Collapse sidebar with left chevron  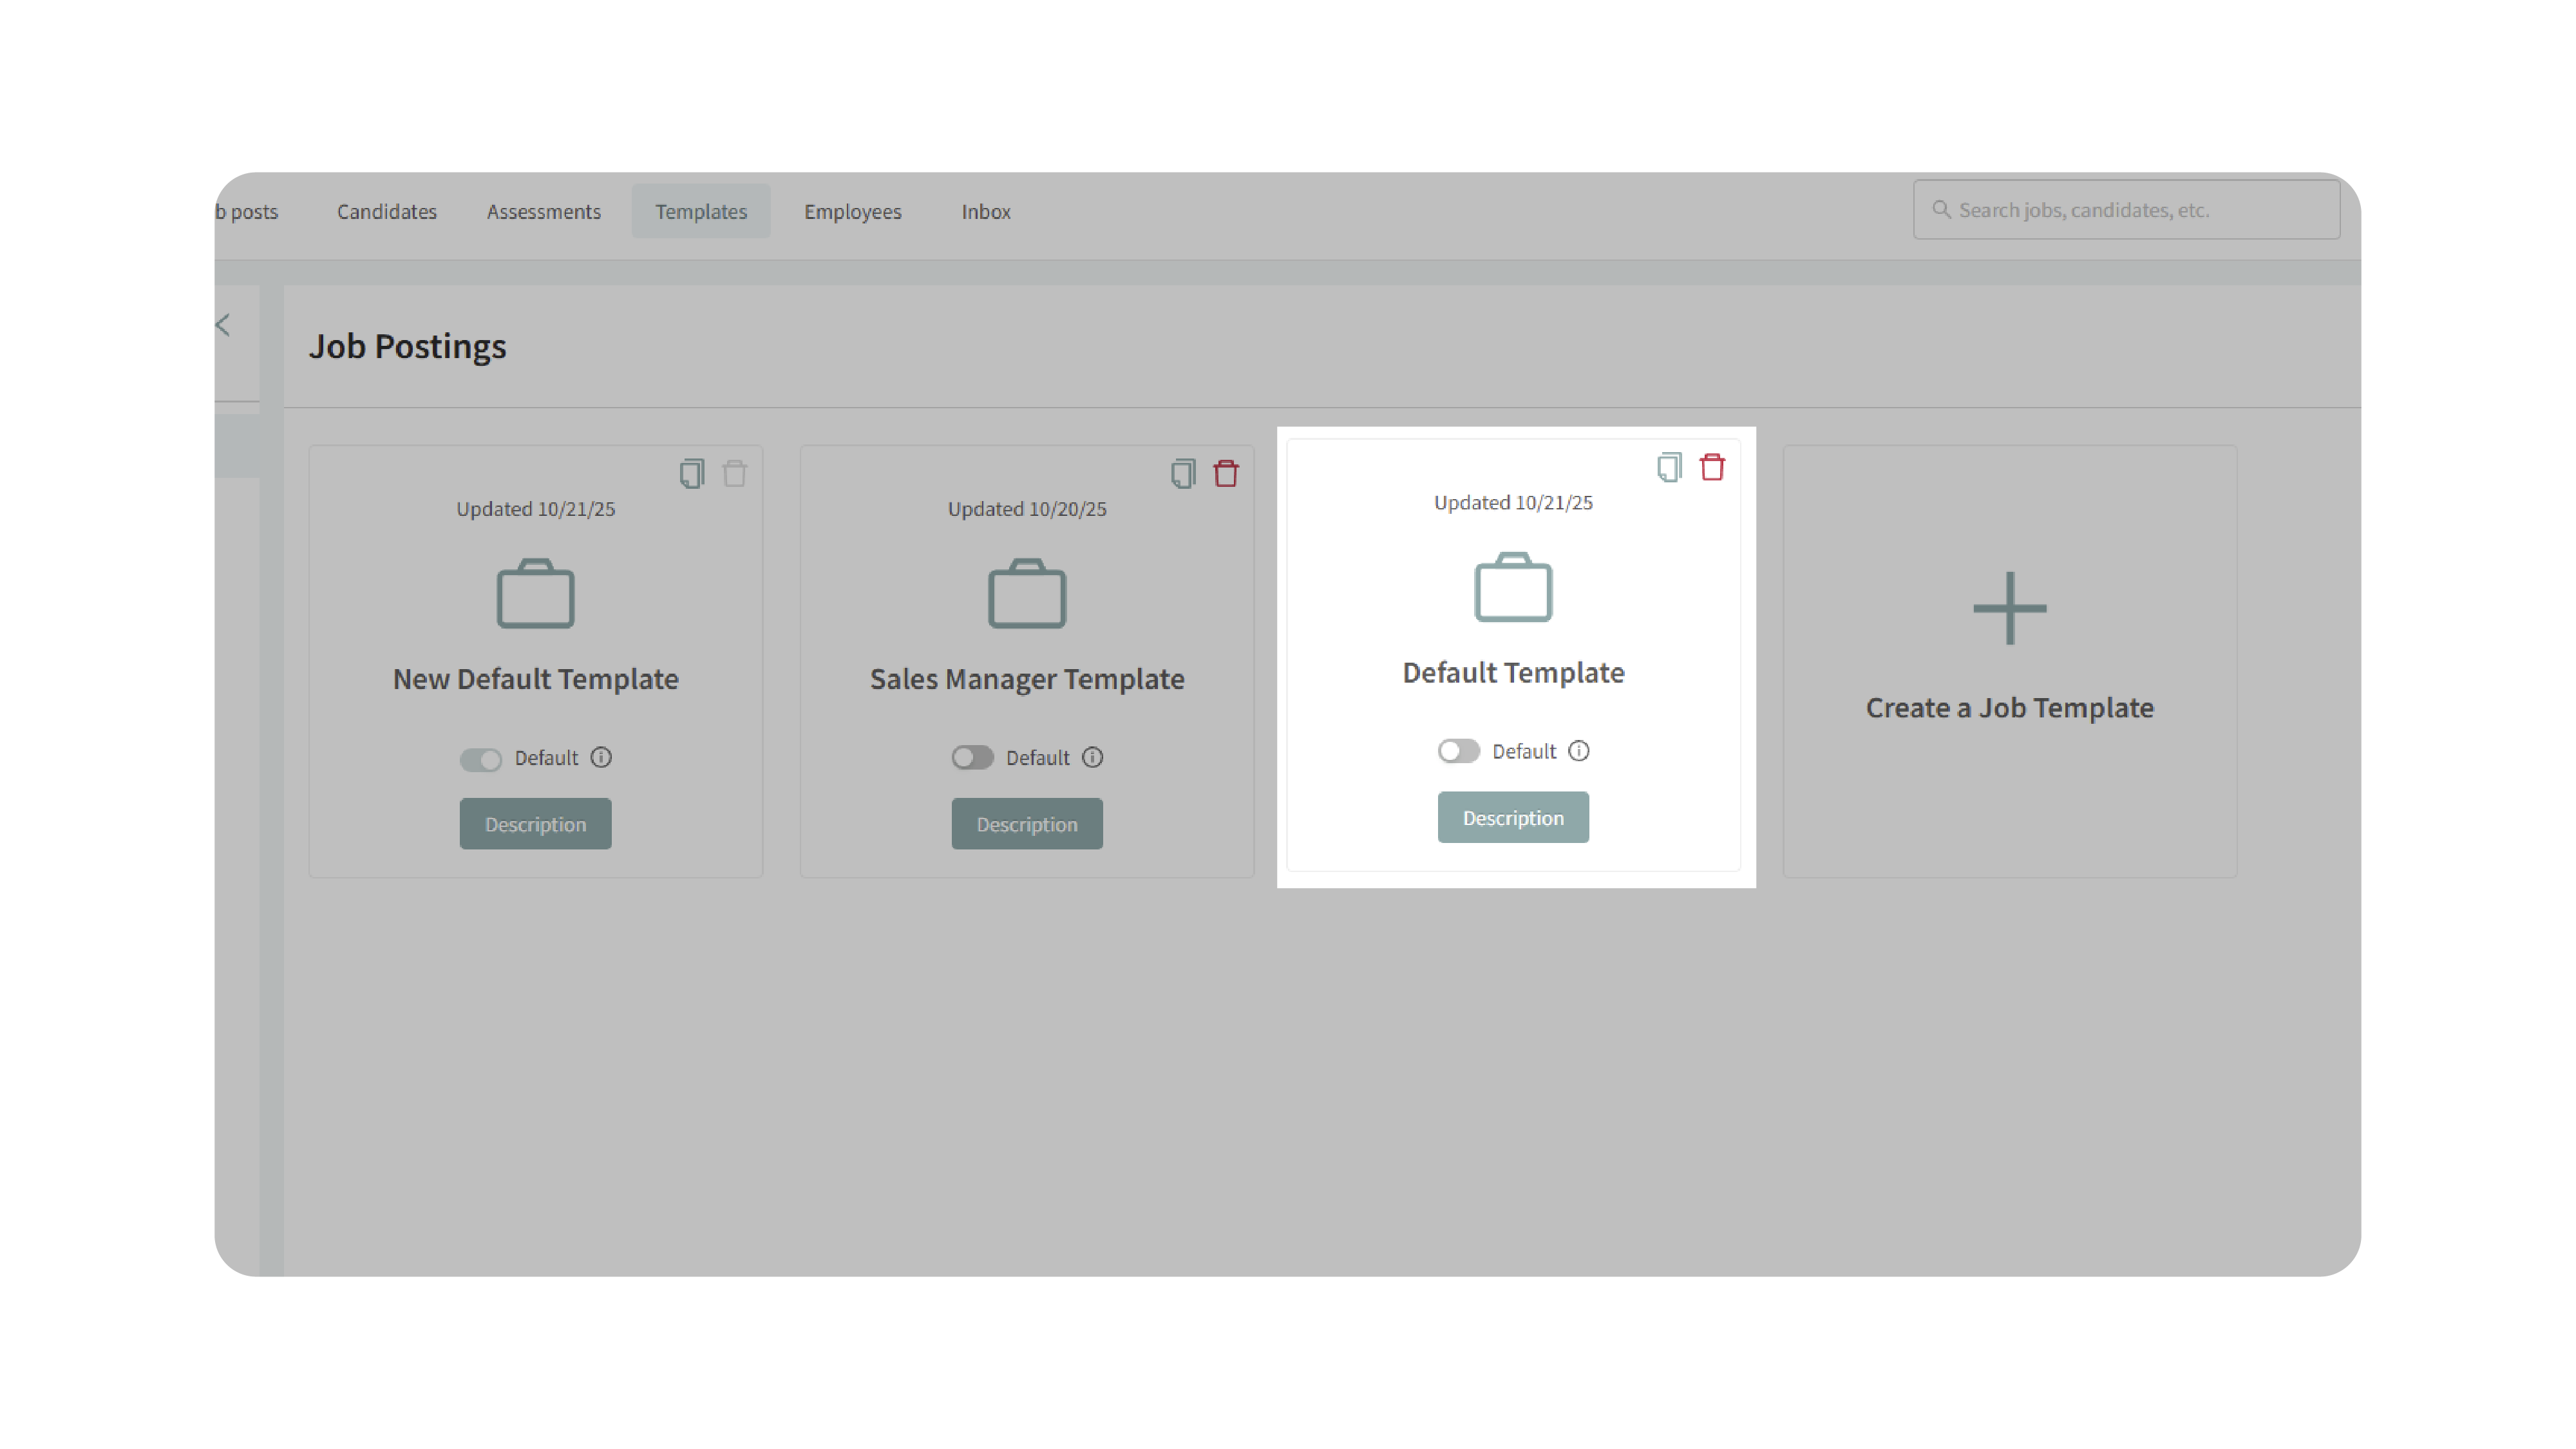[223, 325]
